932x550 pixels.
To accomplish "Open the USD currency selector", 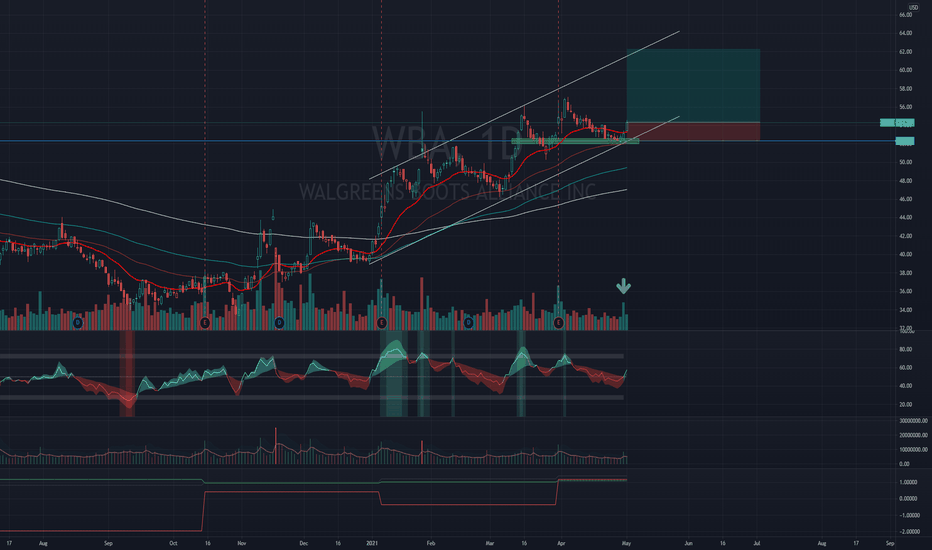I will click(913, 7).
